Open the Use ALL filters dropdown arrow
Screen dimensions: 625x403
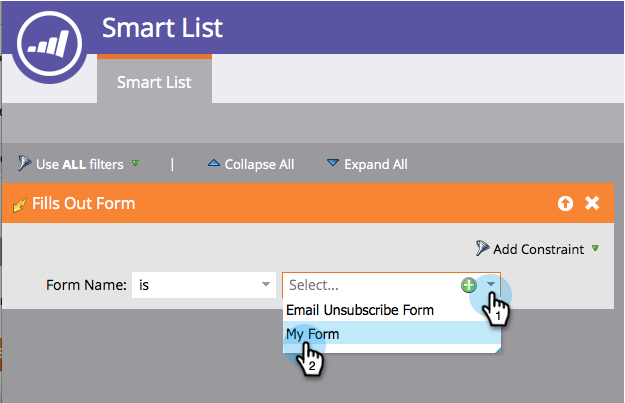[135, 164]
